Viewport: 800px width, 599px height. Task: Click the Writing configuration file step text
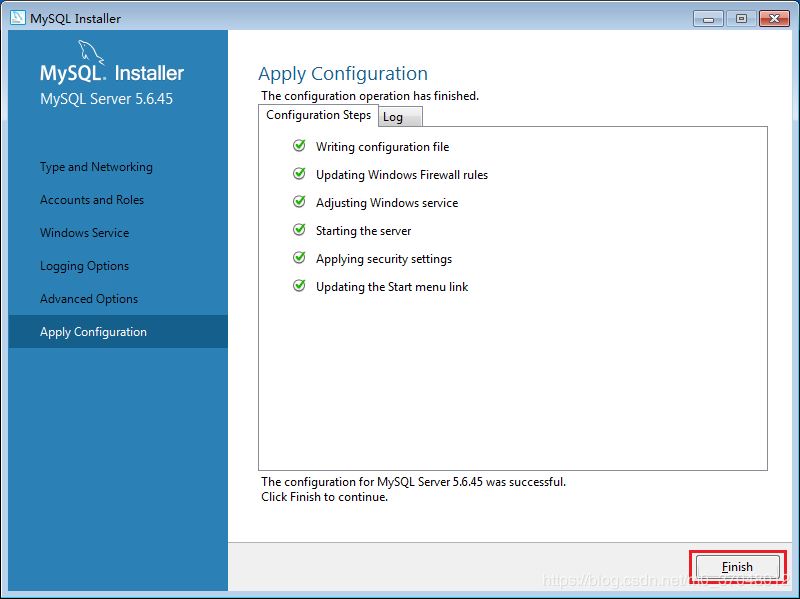[x=382, y=147]
